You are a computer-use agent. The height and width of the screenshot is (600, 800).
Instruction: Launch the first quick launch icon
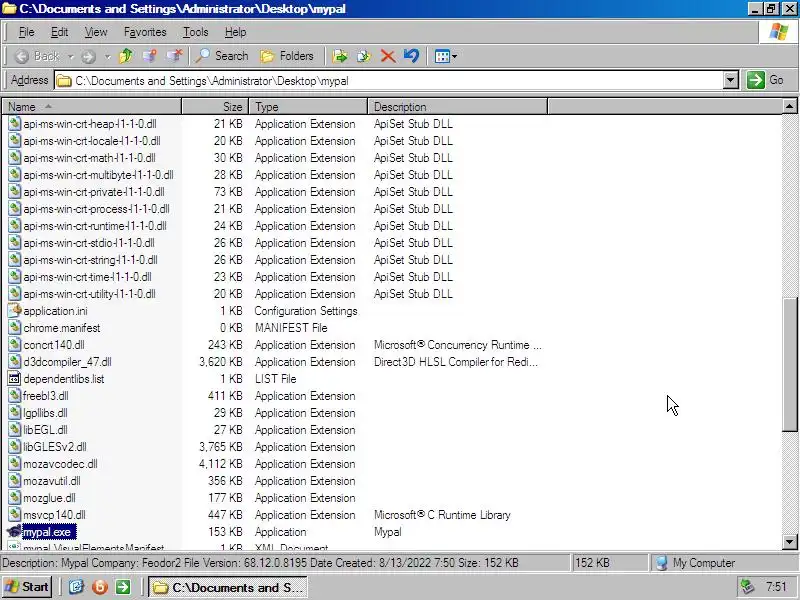[x=76, y=587]
